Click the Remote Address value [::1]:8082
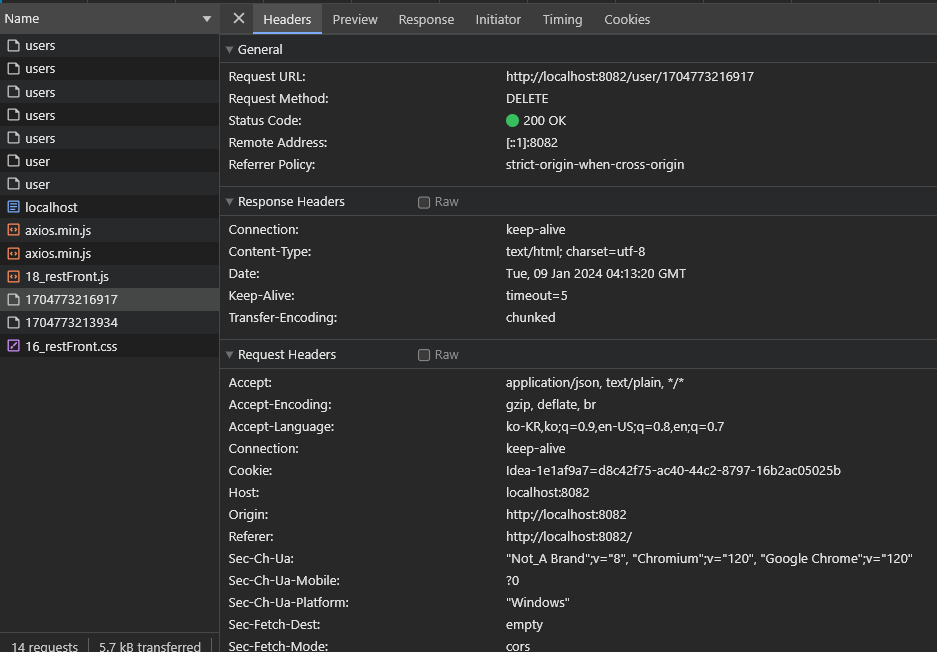937x652 pixels. tap(532, 143)
